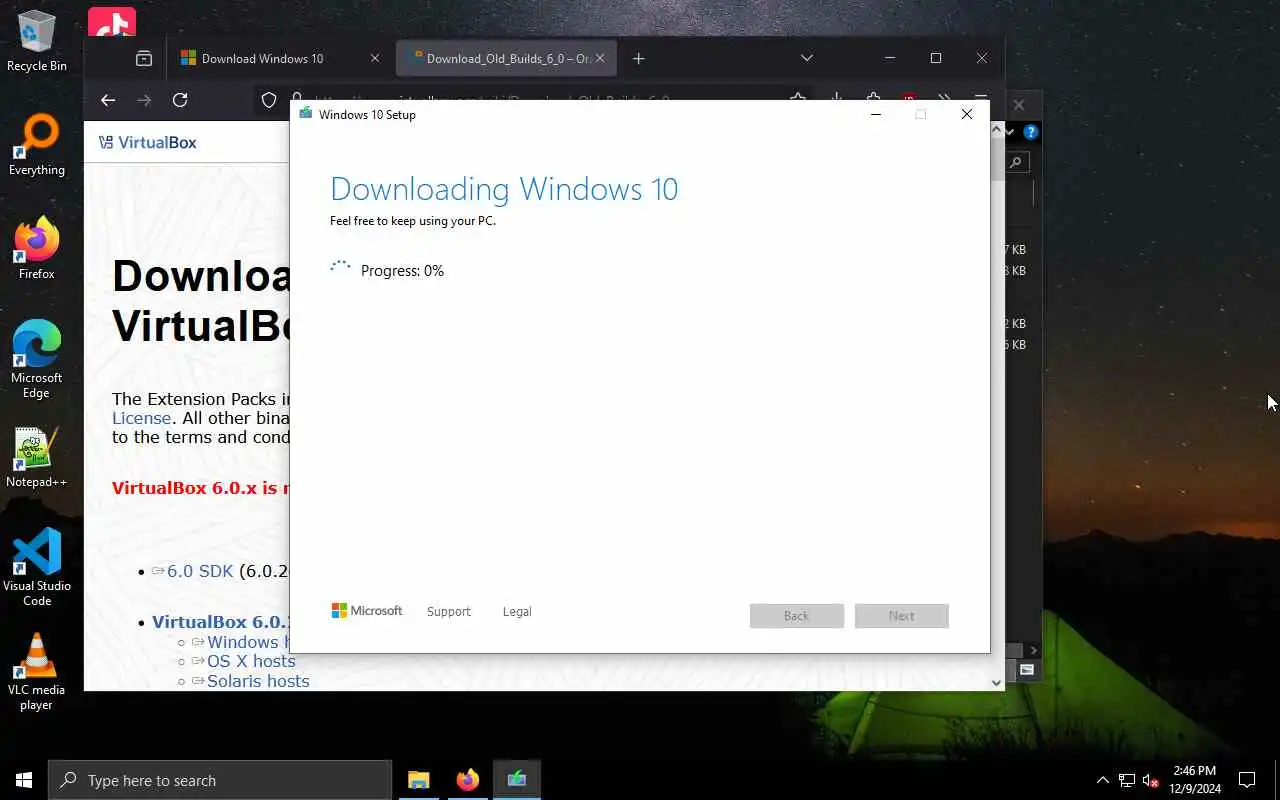This screenshot has width=1280, height=800.
Task: Open the Visual Studio Code shortcut
Action: (37, 567)
